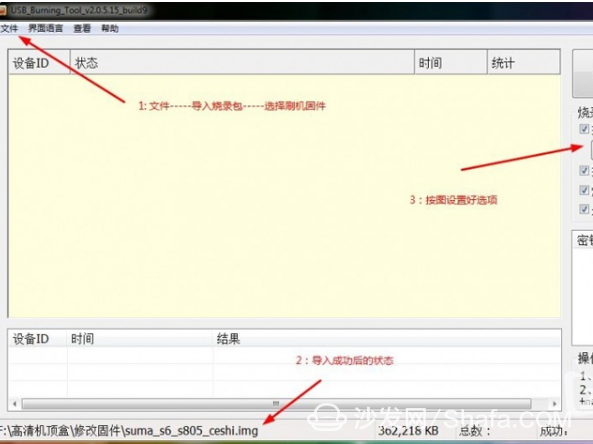Uncheck the last checkbox in burn settings
This screenshot has height=444, width=593.
584,209
